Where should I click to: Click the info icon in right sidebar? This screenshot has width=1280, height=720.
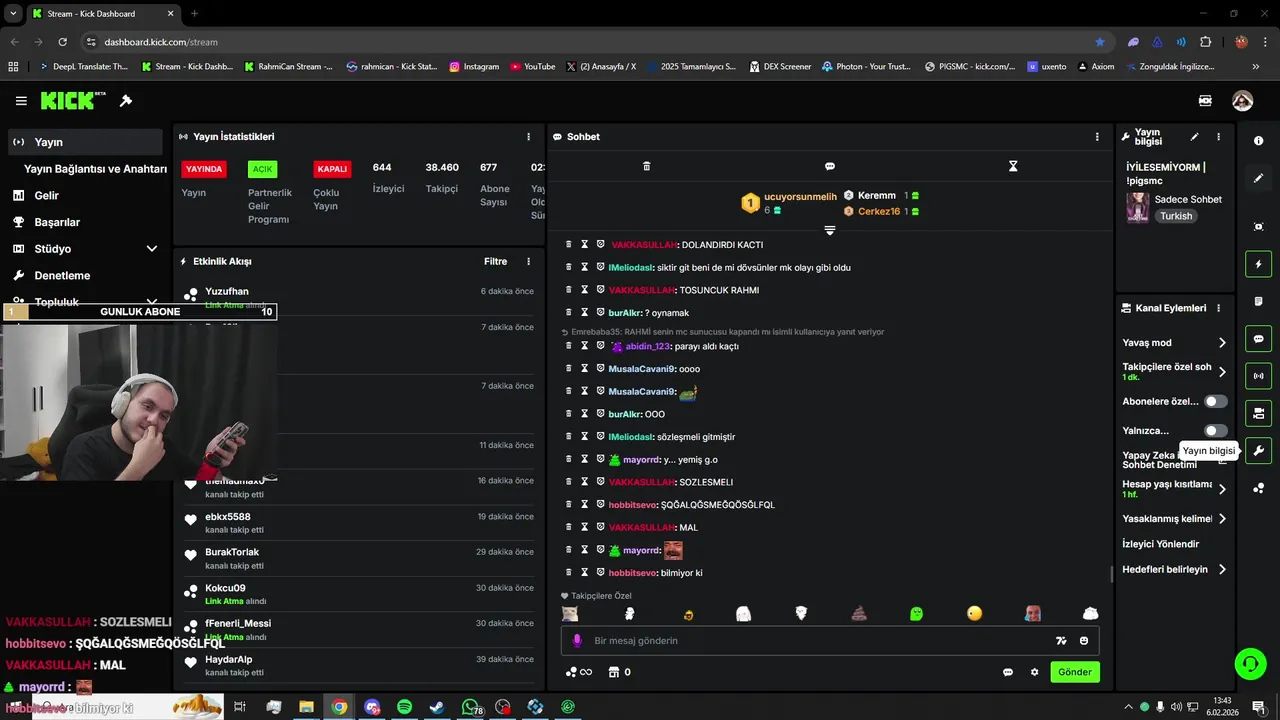[x=1258, y=141]
